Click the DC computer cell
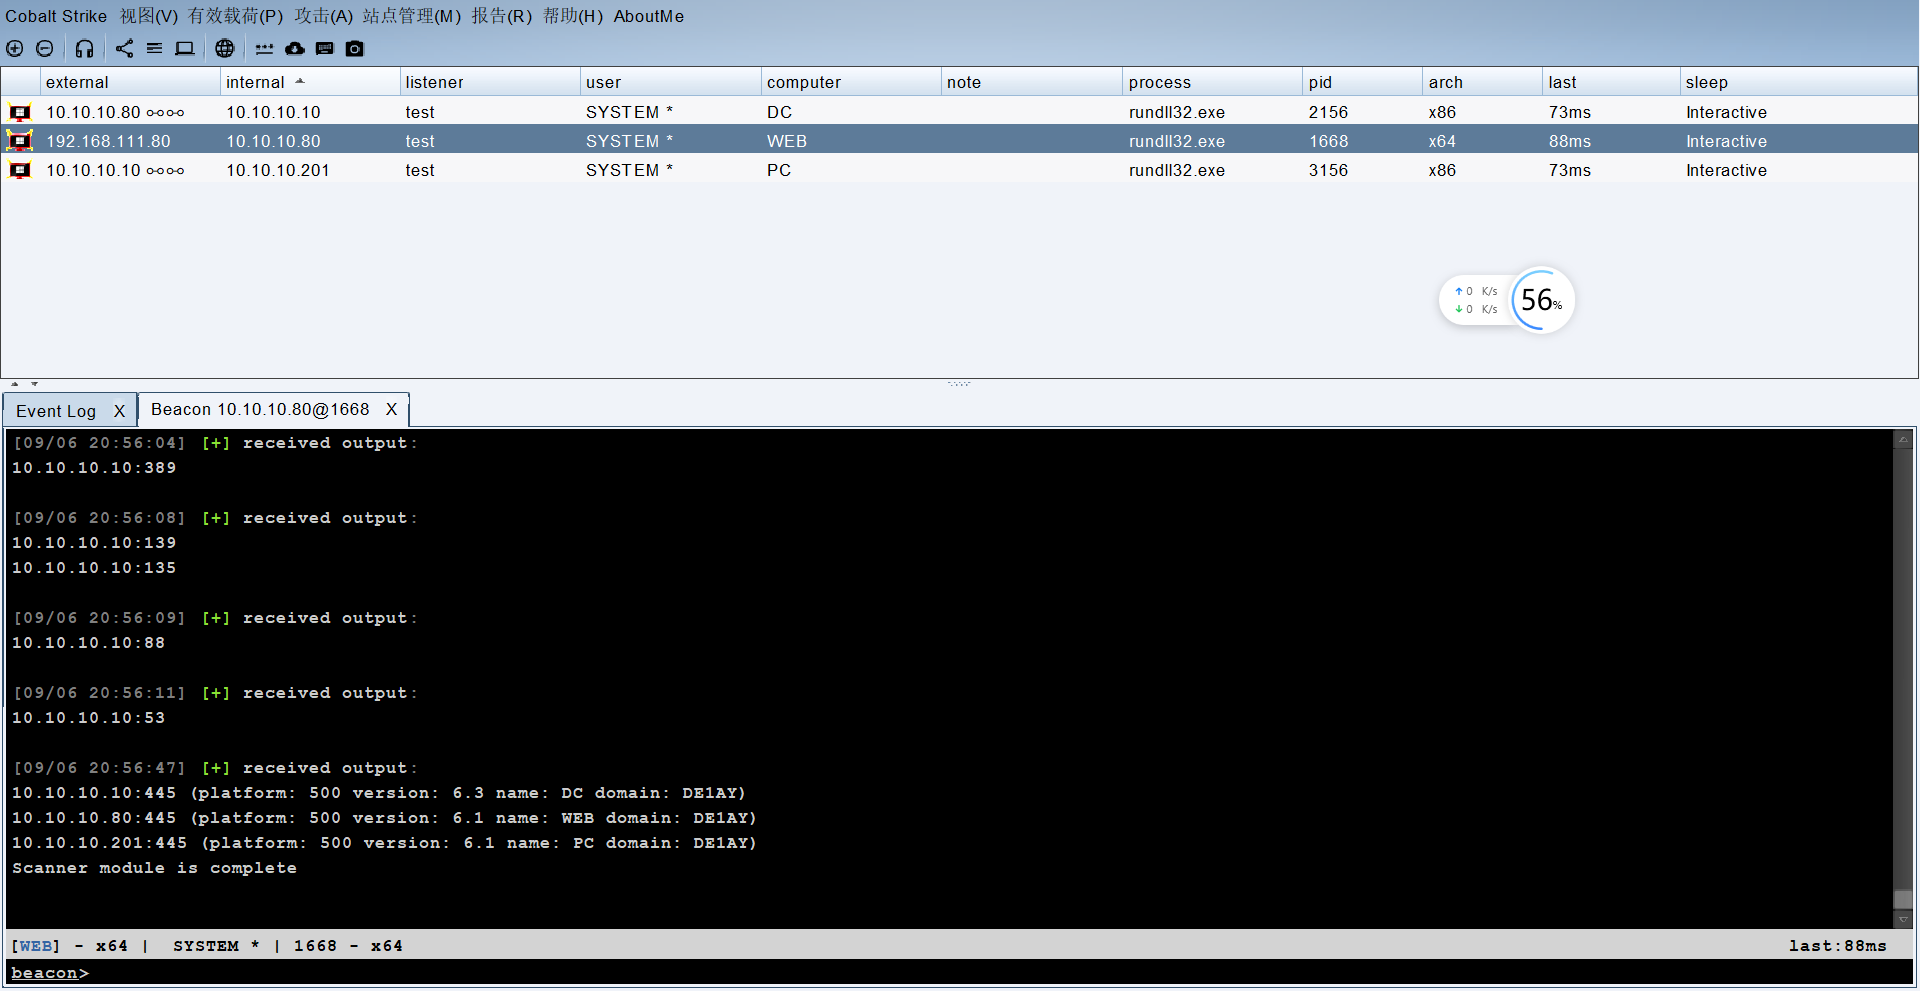Viewport: 1920px width, 991px height. [x=779, y=112]
